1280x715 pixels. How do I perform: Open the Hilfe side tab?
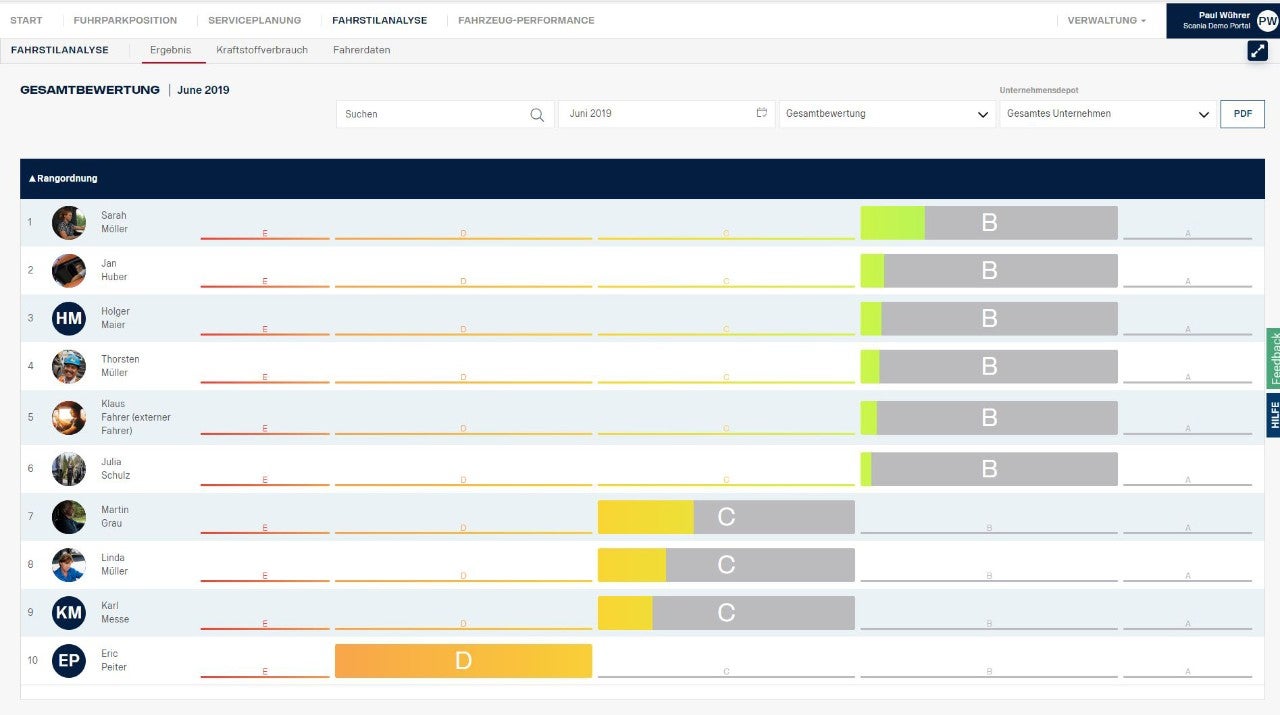click(1274, 415)
